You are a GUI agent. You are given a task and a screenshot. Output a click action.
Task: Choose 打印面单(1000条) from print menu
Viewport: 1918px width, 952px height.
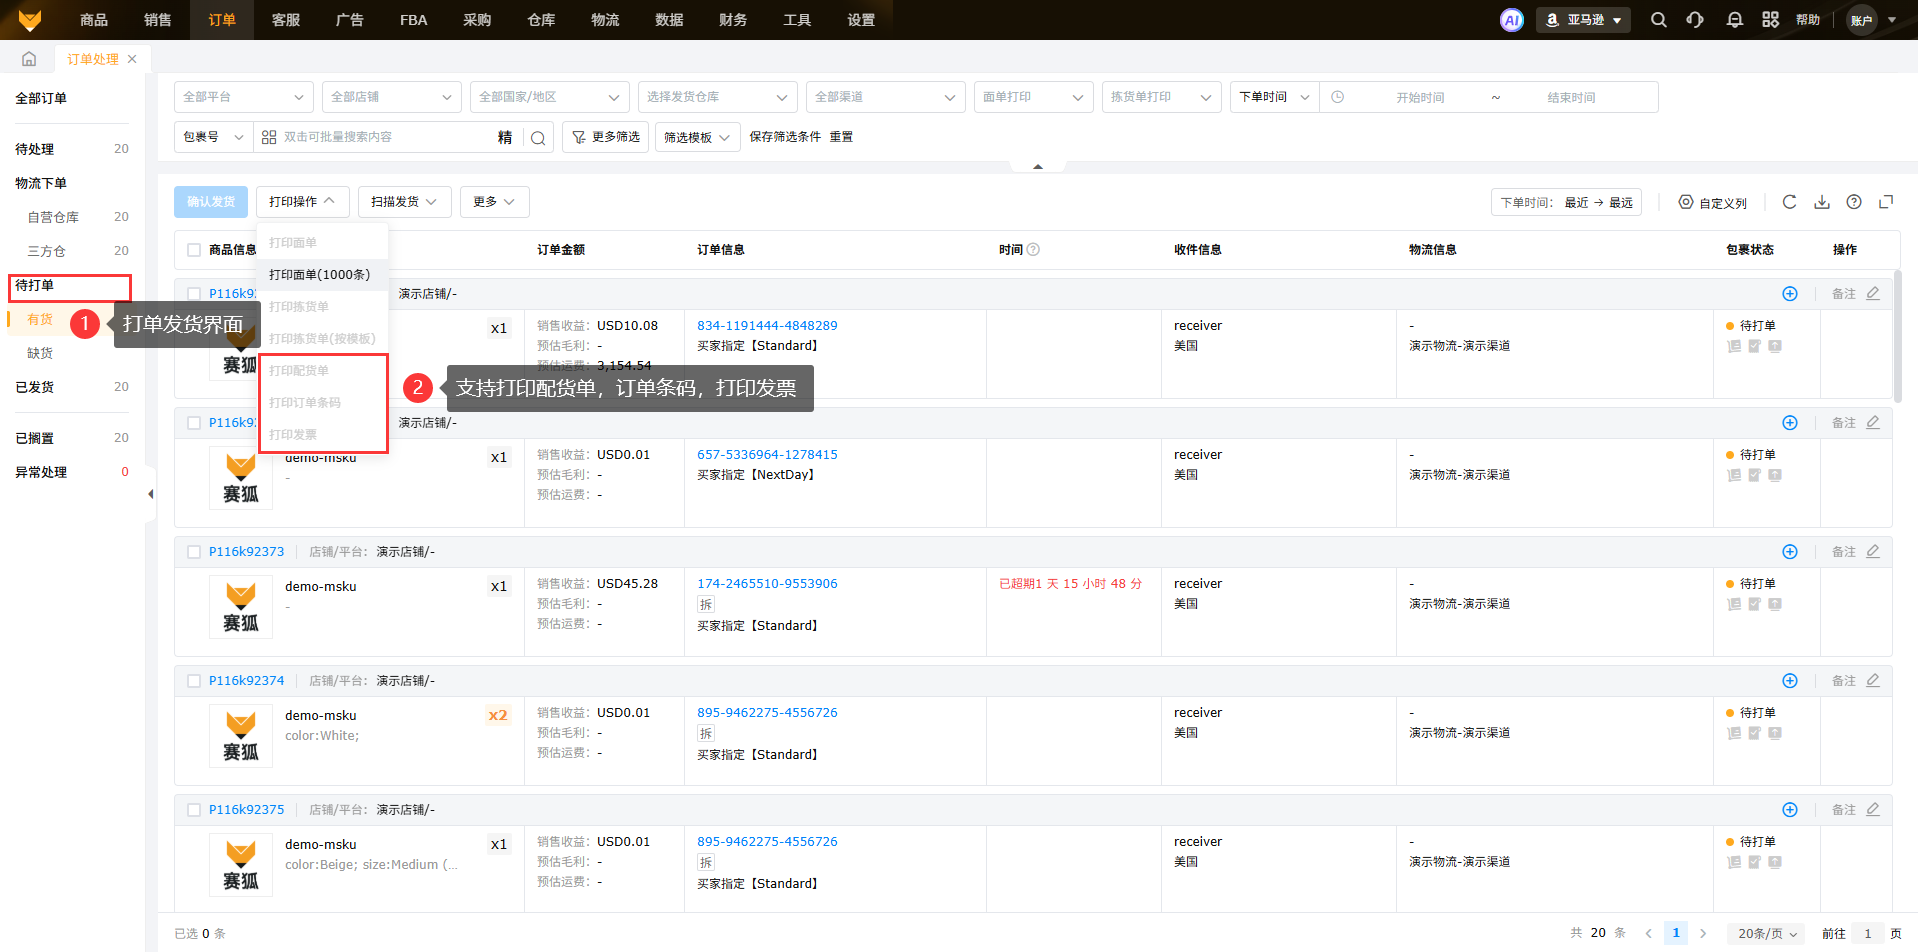click(x=319, y=275)
